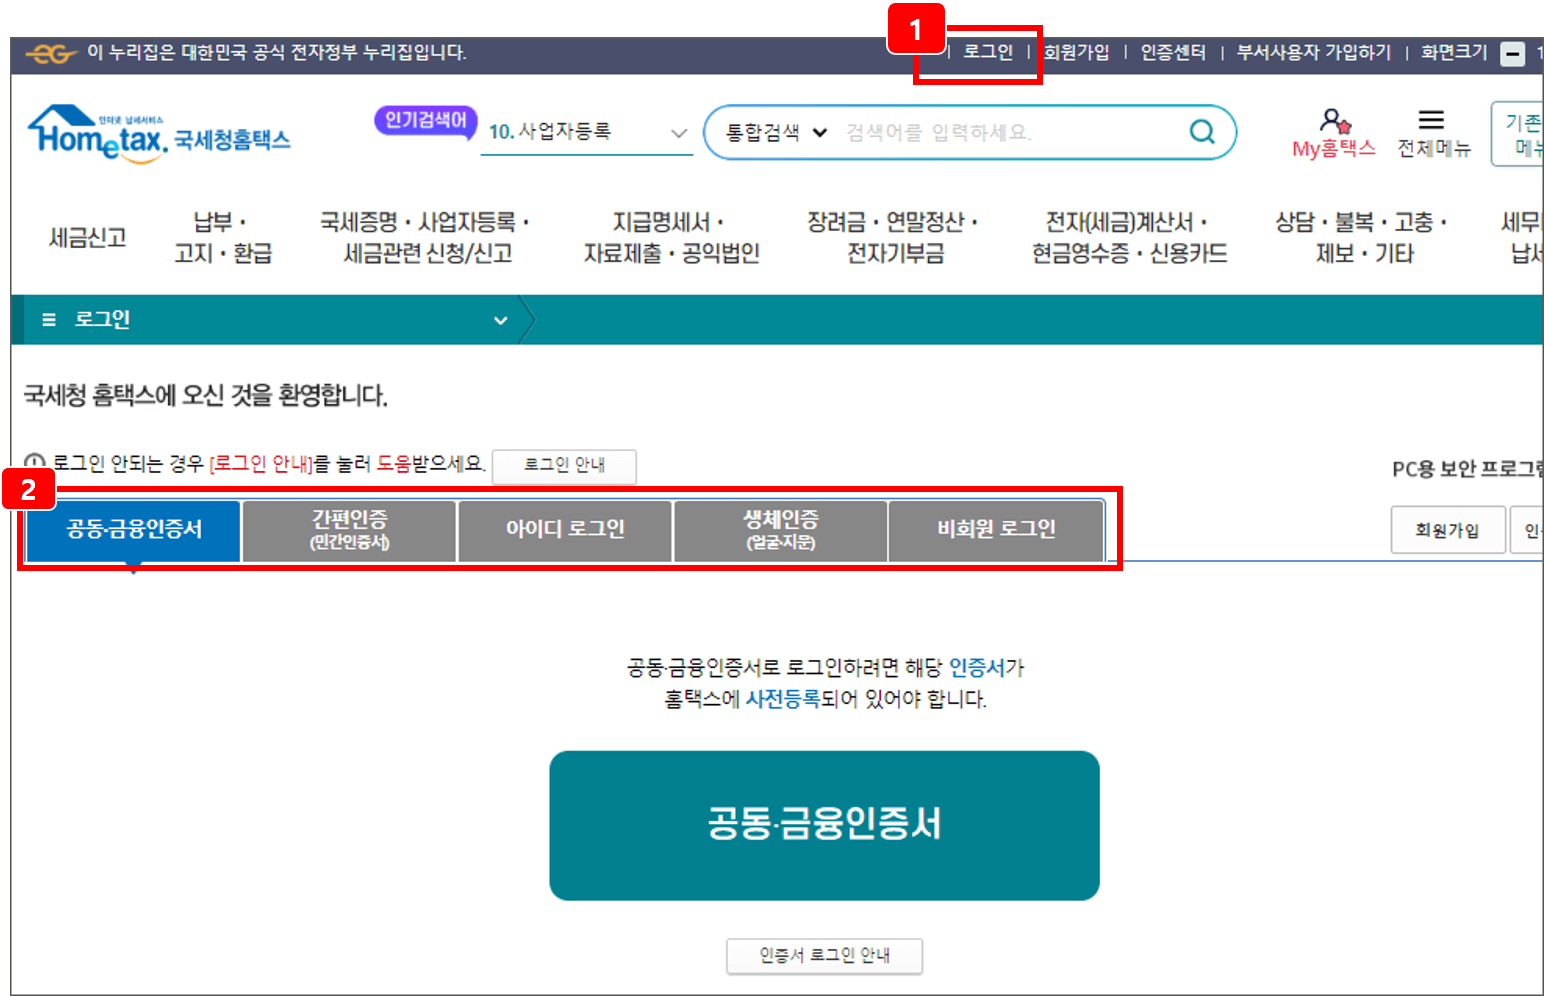The width and height of the screenshot is (1544, 996).
Task: Decrease 화면크기 with the minus icon
Action: coord(1511,54)
